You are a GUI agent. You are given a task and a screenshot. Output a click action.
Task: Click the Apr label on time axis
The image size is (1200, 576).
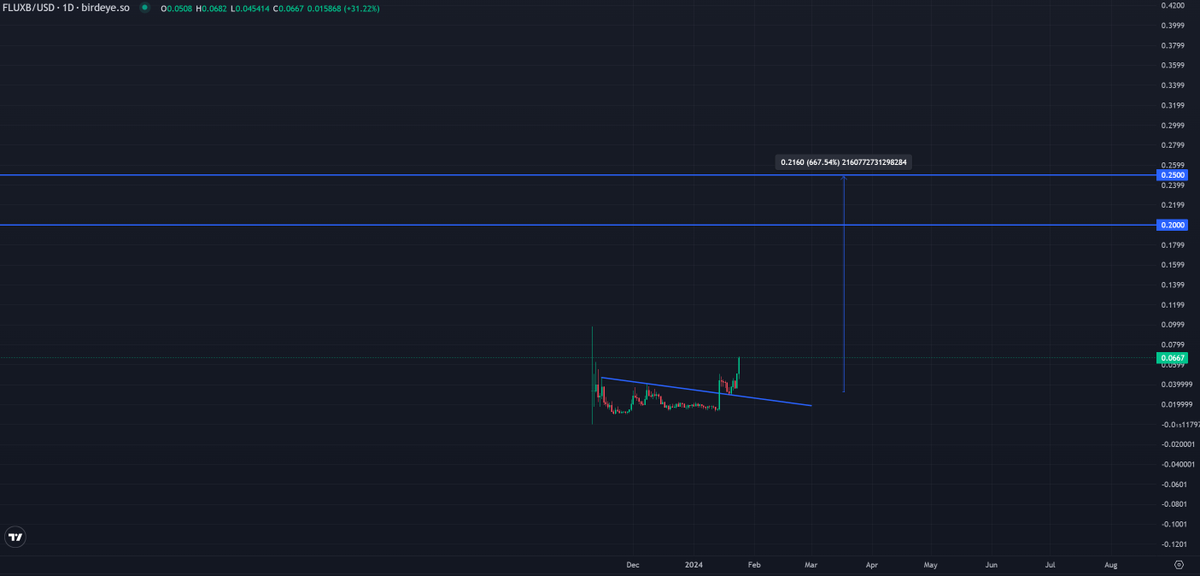[872, 565]
